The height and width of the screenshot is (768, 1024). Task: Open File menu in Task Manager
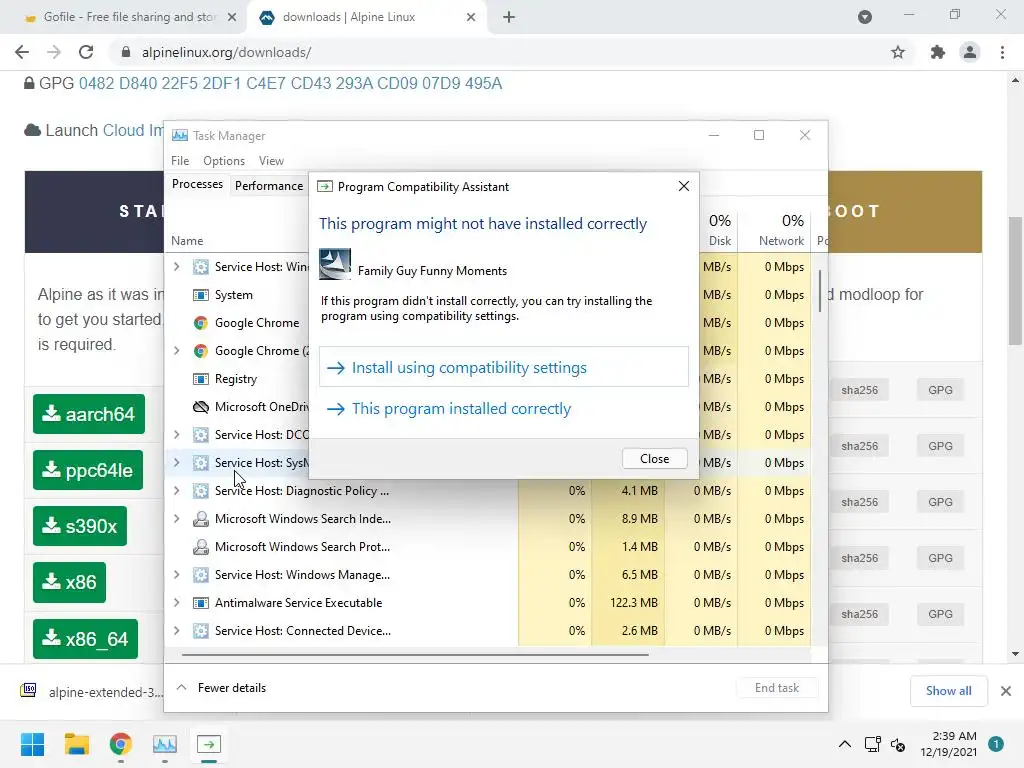pos(180,161)
